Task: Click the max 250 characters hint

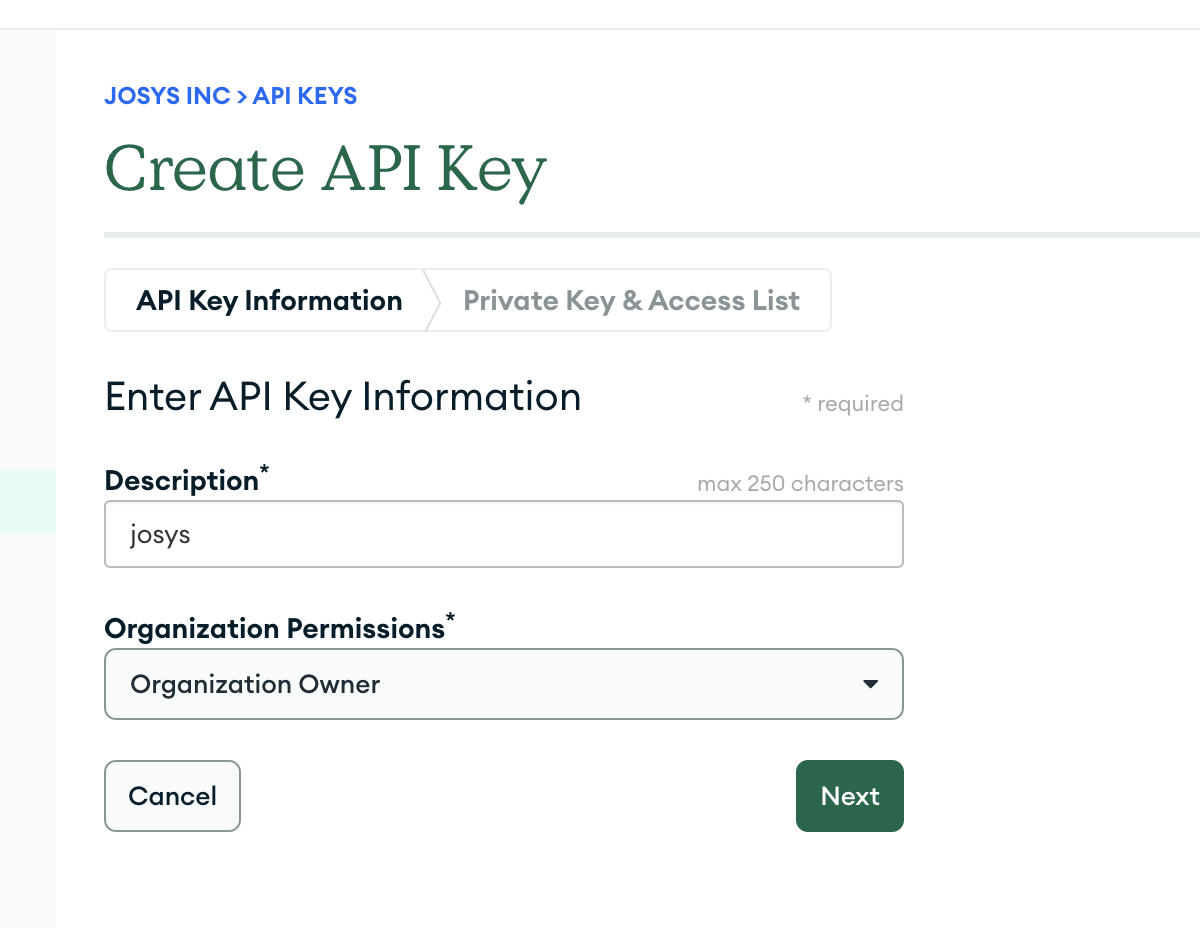Action: pos(800,484)
